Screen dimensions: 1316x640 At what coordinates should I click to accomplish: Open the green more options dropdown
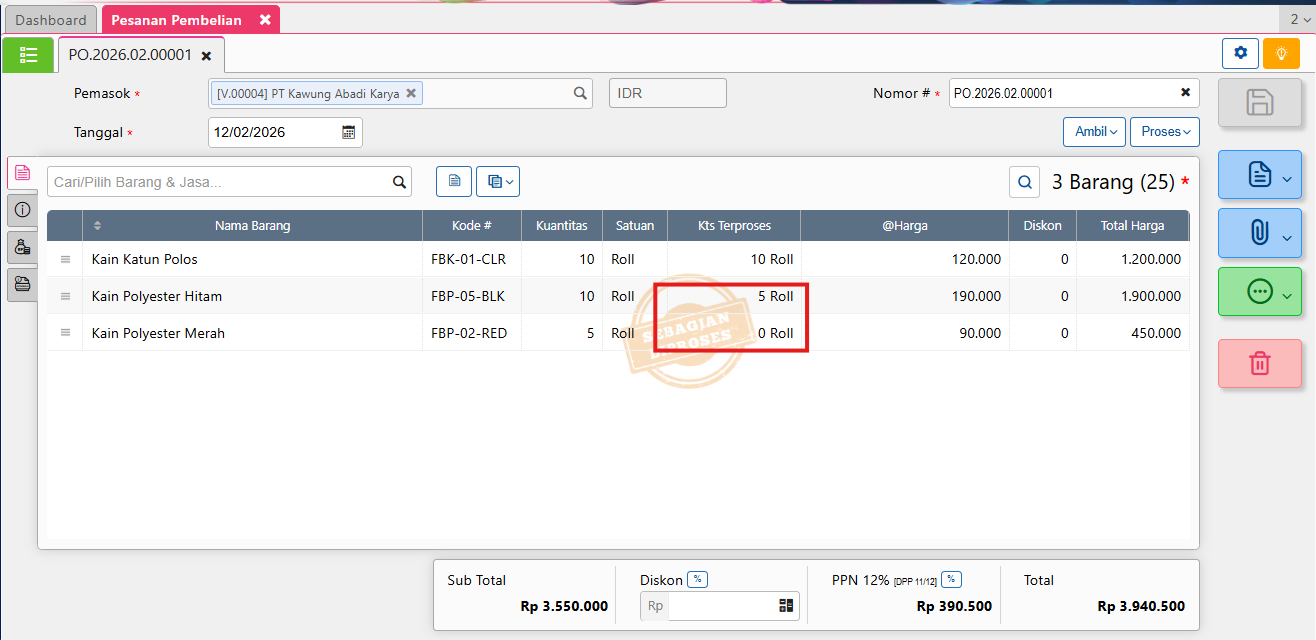1259,292
